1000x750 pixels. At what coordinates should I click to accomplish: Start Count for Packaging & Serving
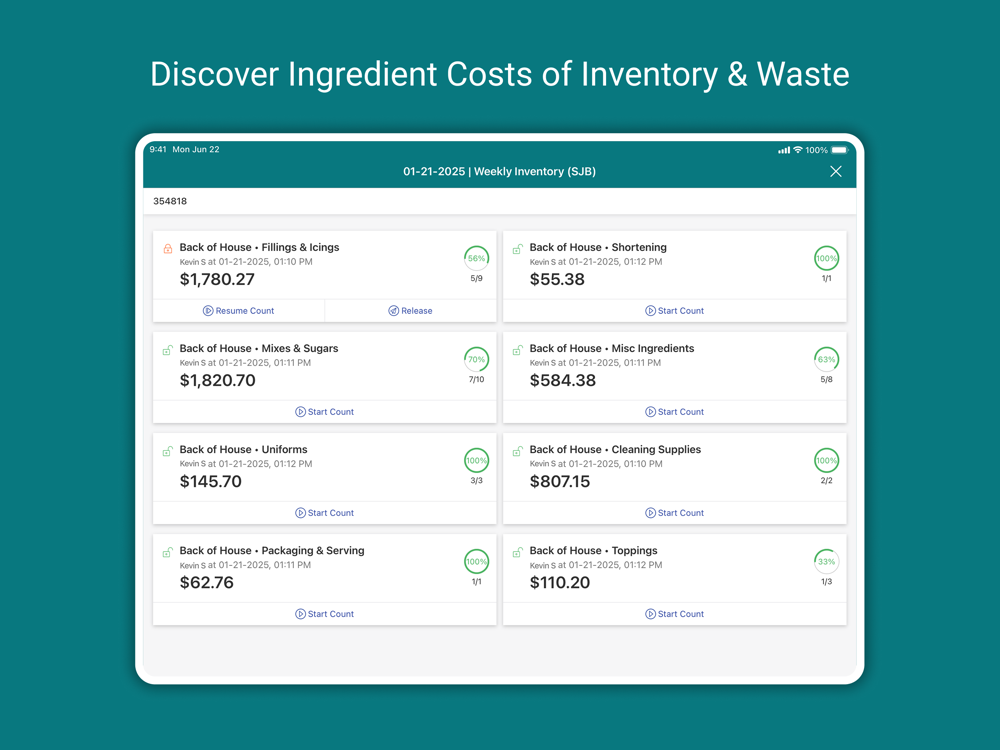[324, 614]
